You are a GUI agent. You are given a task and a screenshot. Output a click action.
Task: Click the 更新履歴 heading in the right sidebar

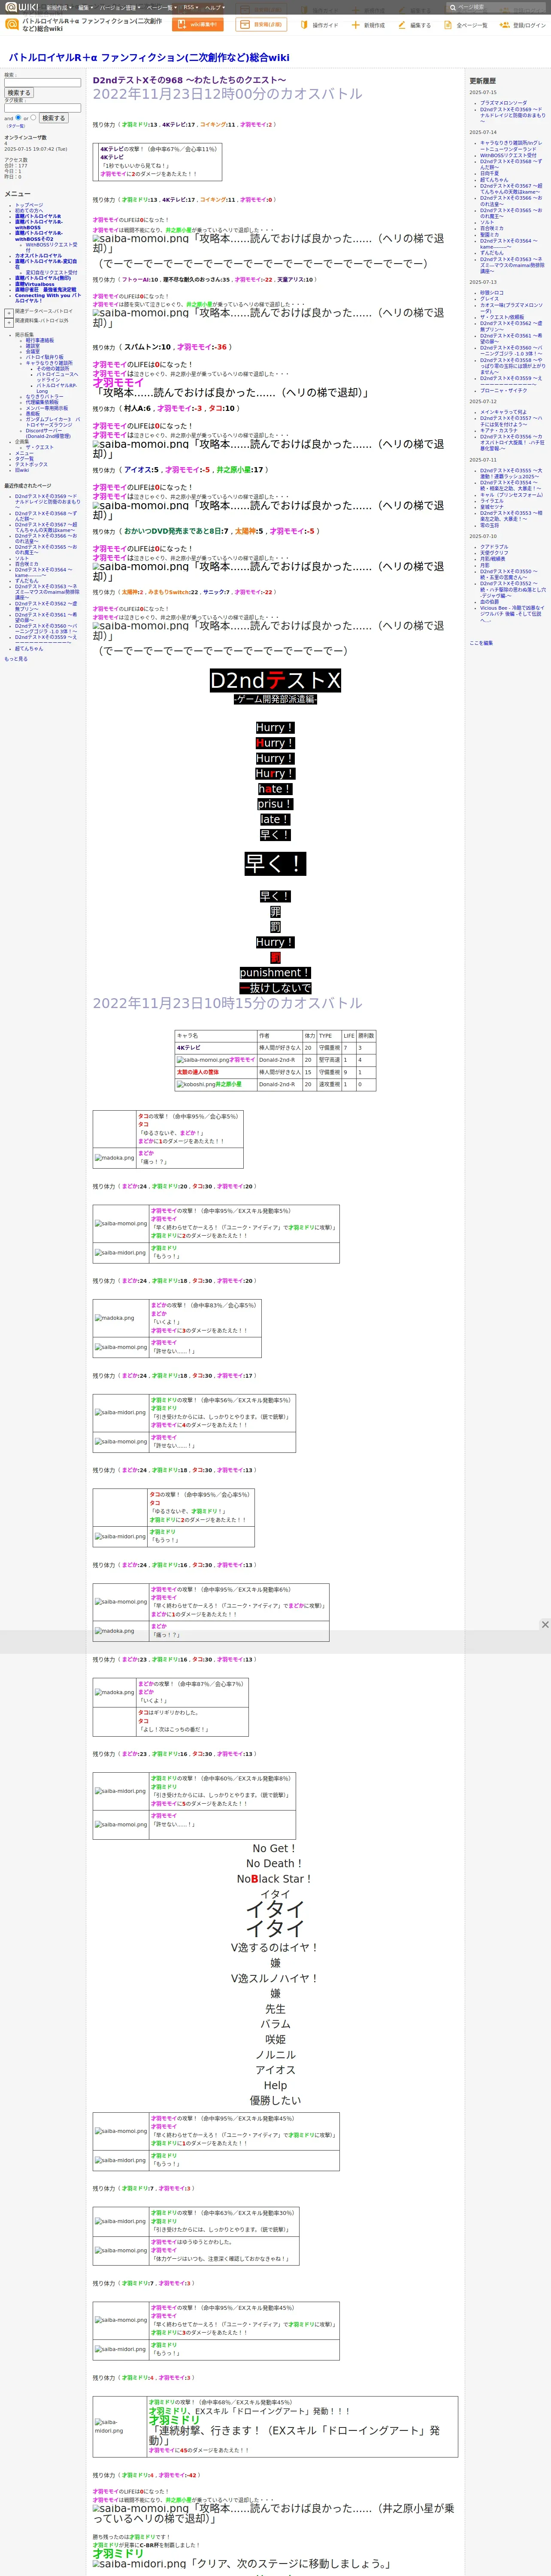[x=483, y=81]
